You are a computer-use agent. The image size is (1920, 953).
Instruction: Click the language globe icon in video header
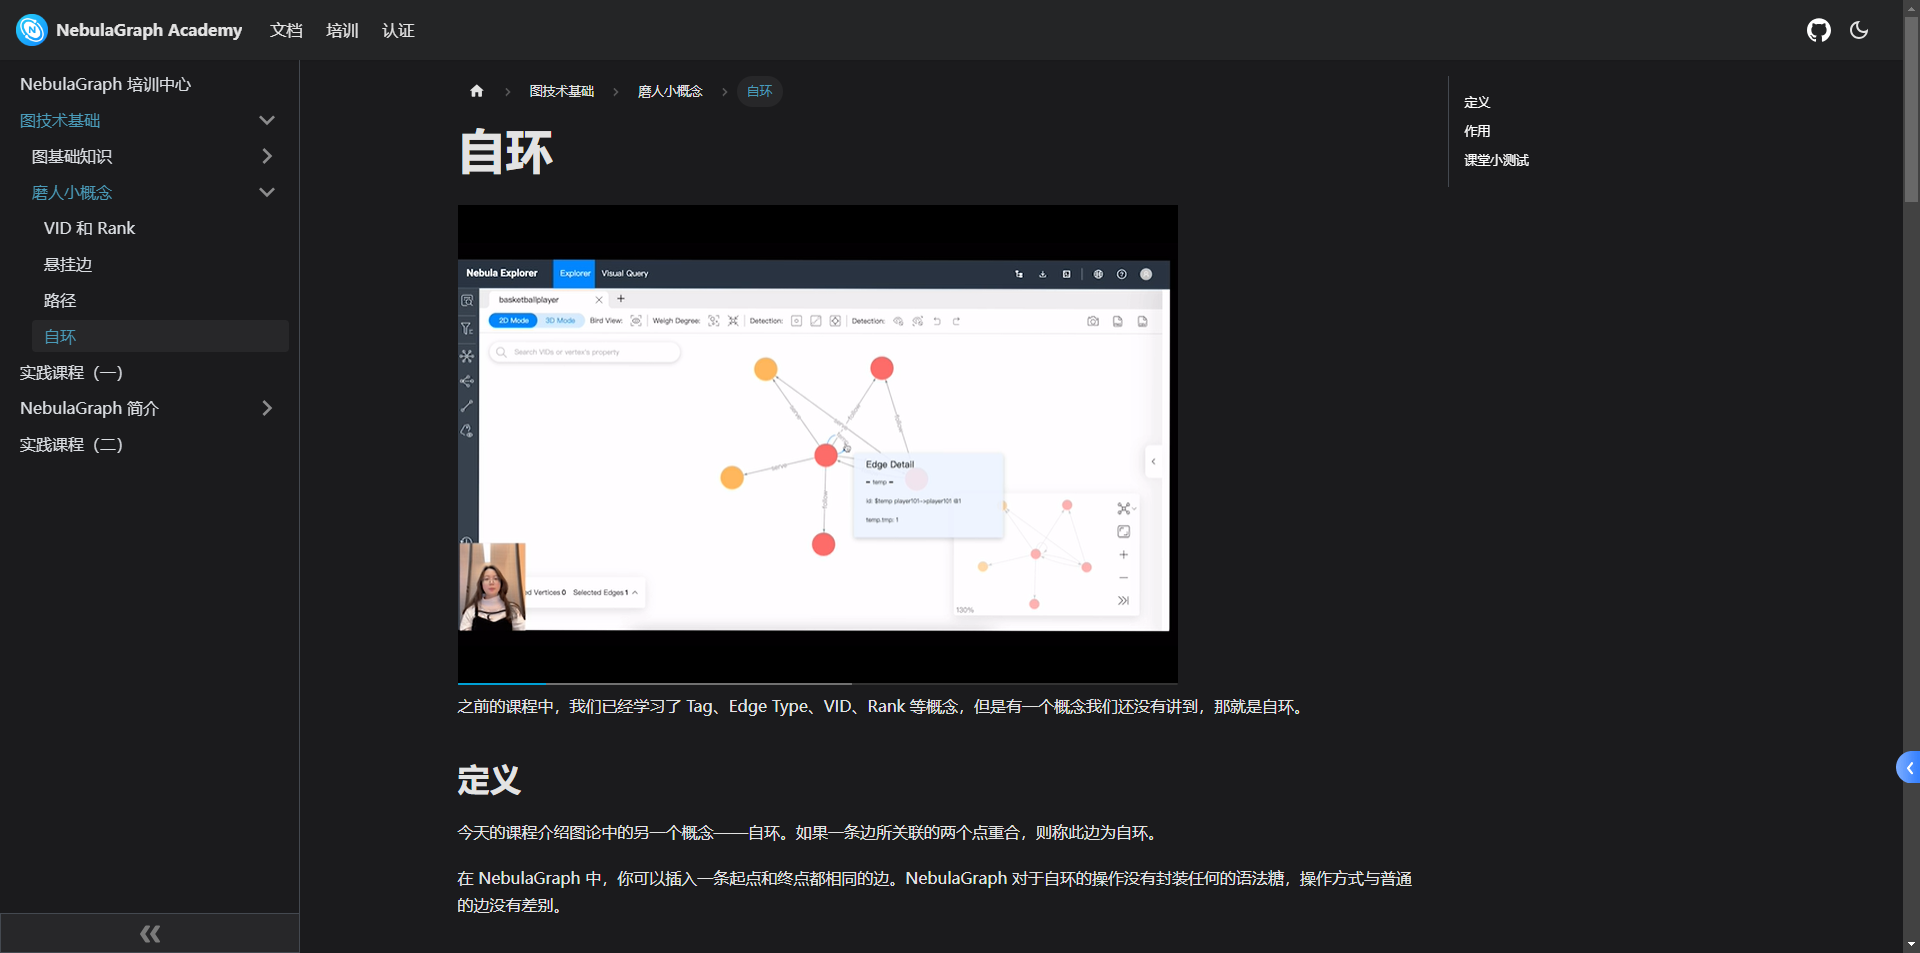[x=1098, y=274]
